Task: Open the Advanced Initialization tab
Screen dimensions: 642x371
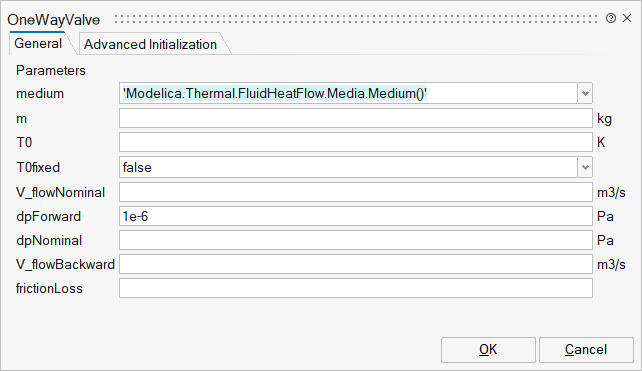Action: click(x=150, y=44)
